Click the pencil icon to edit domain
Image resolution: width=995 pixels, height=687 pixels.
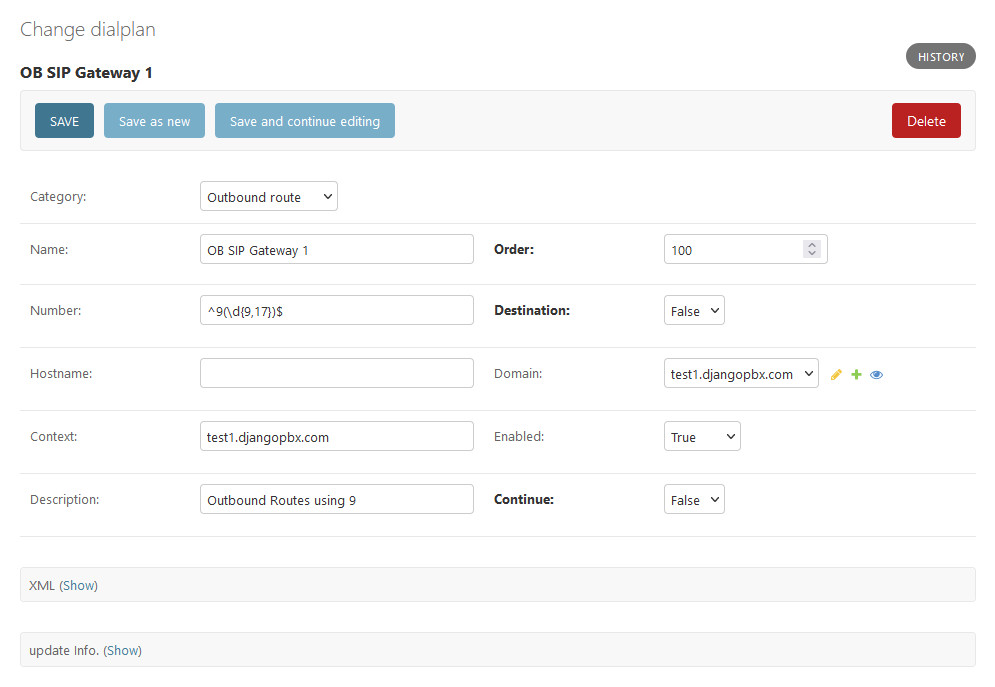(837, 375)
